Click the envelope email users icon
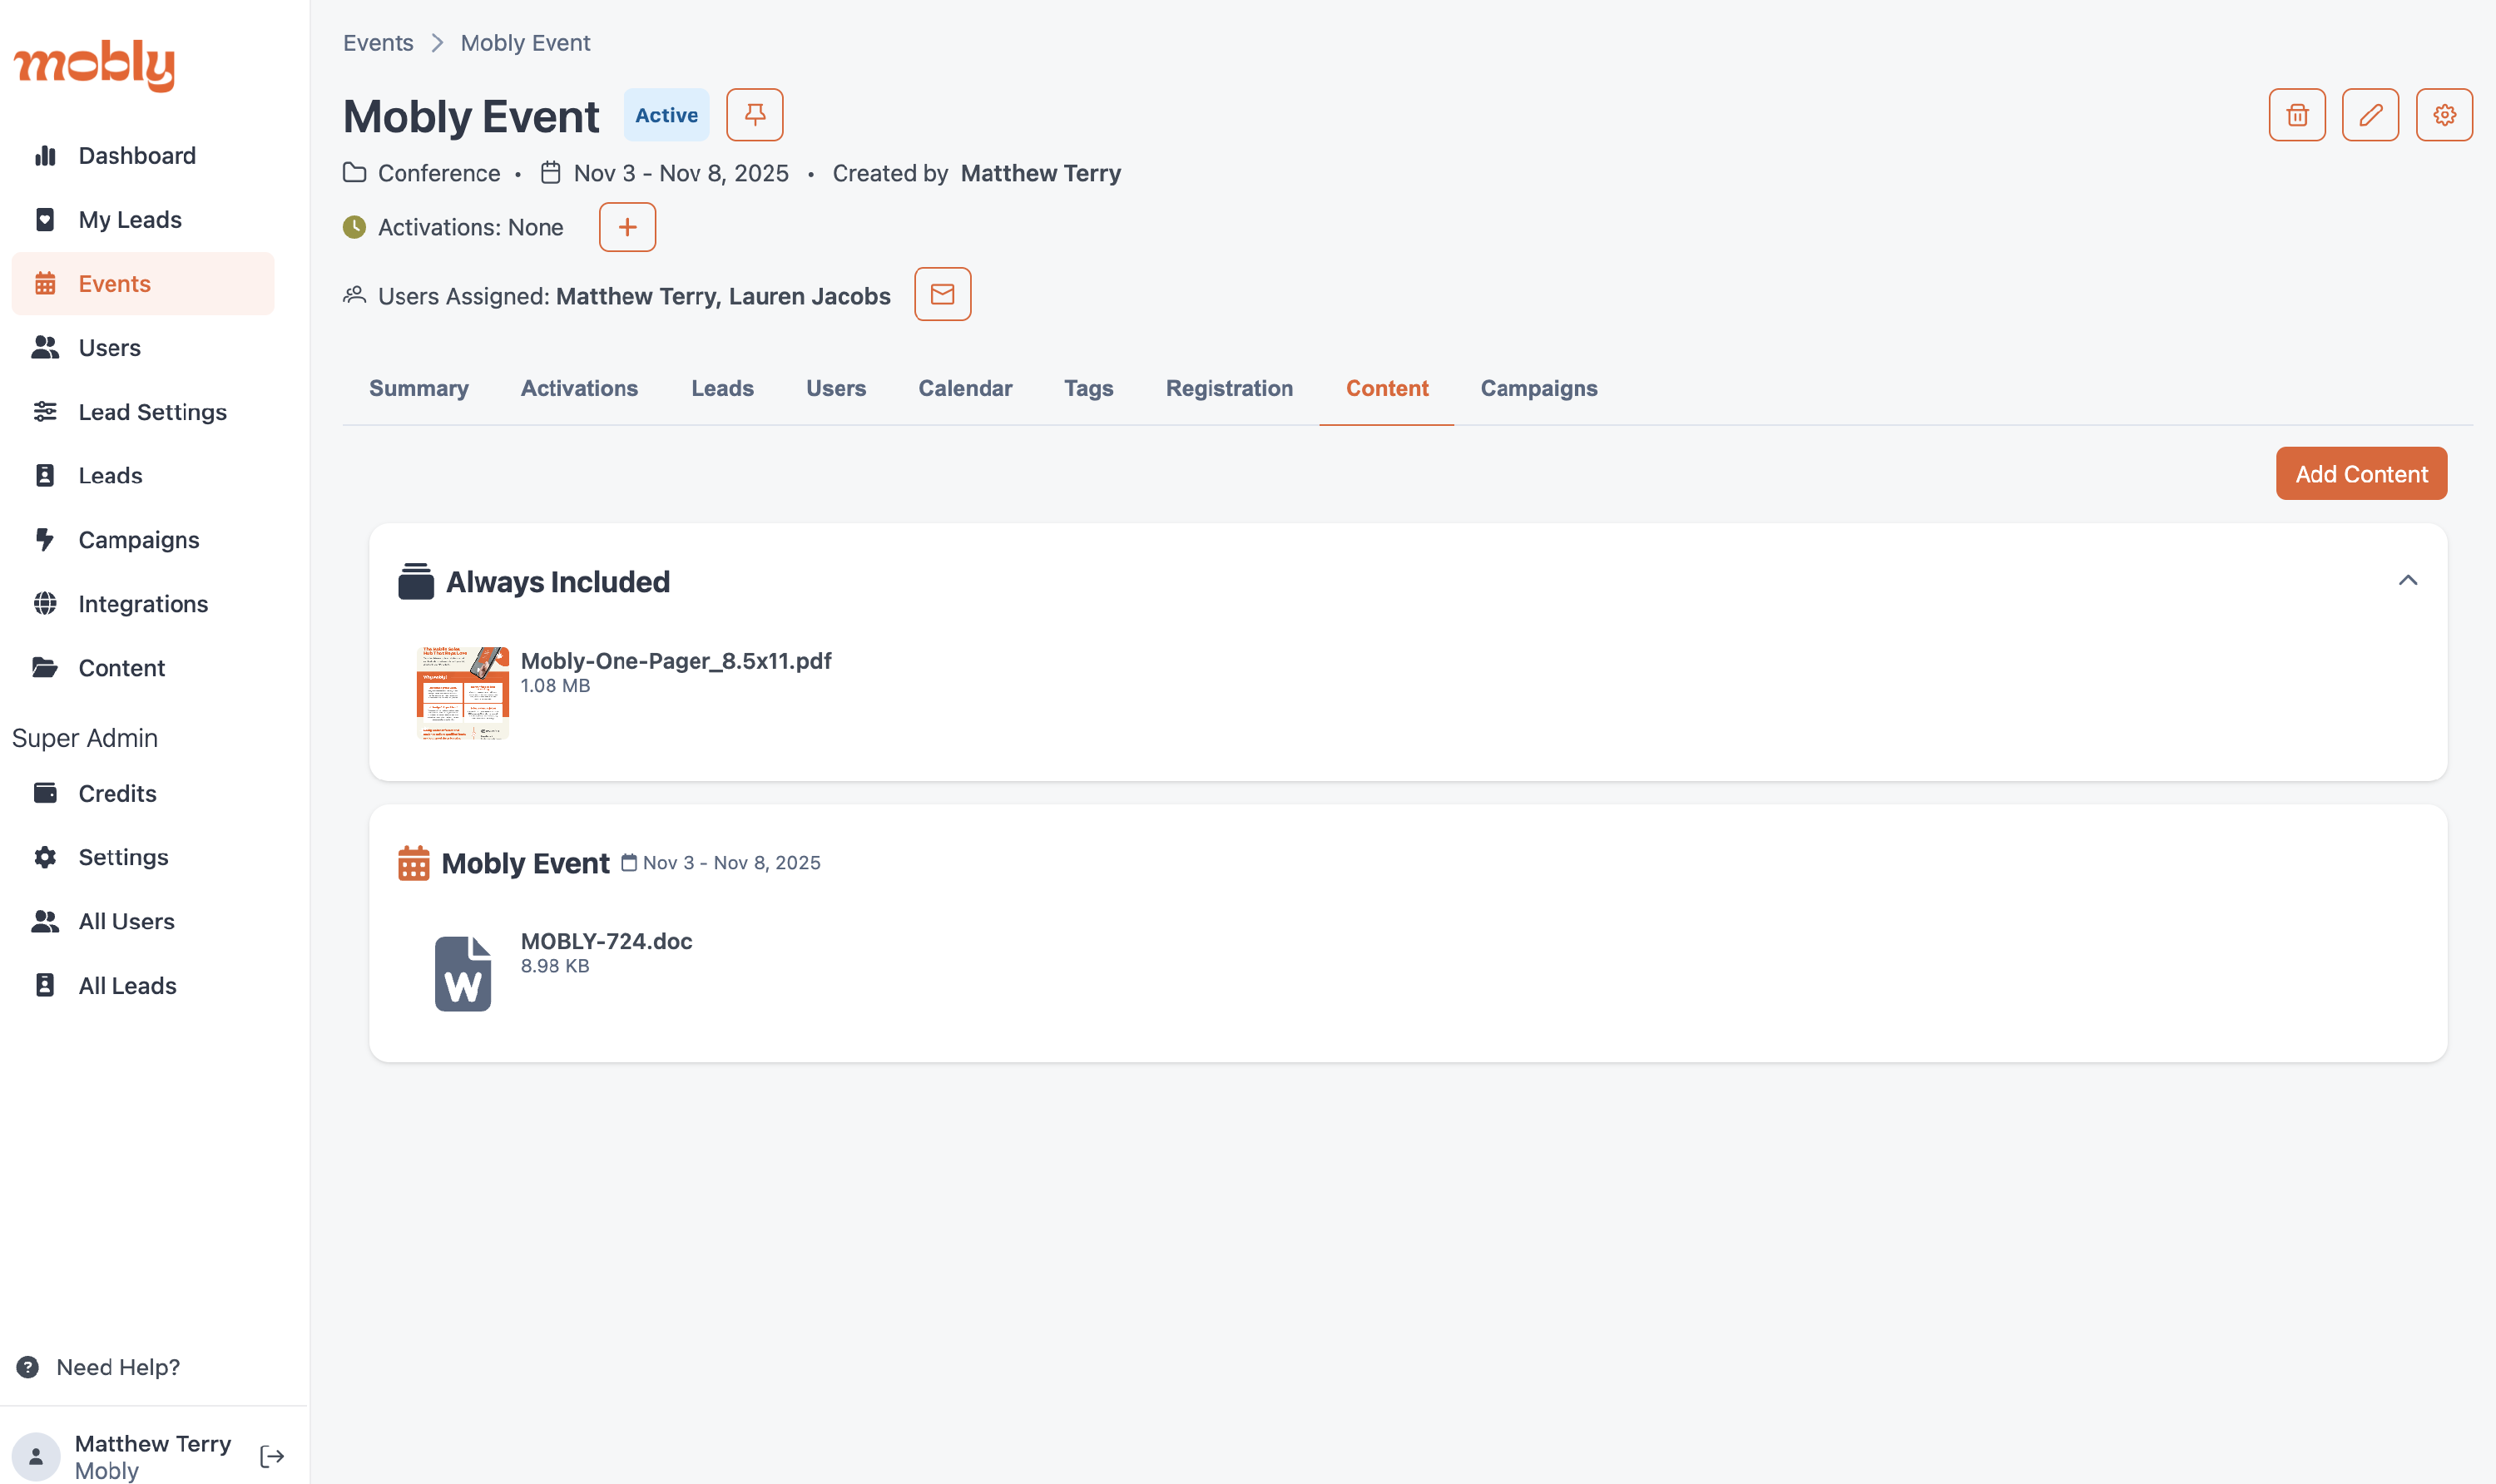Screen dimensions: 2496x1484 [x=942, y=294]
